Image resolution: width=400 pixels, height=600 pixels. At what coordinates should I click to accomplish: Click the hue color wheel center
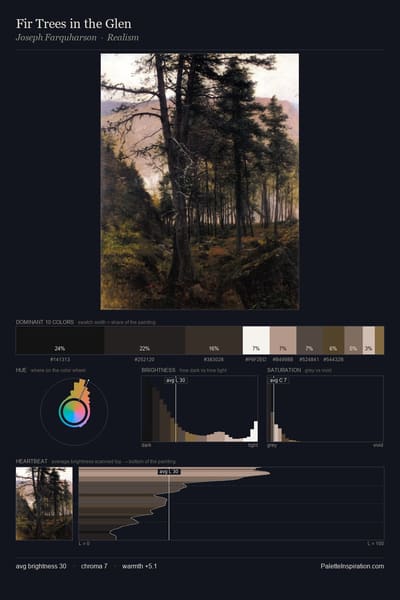[74, 412]
